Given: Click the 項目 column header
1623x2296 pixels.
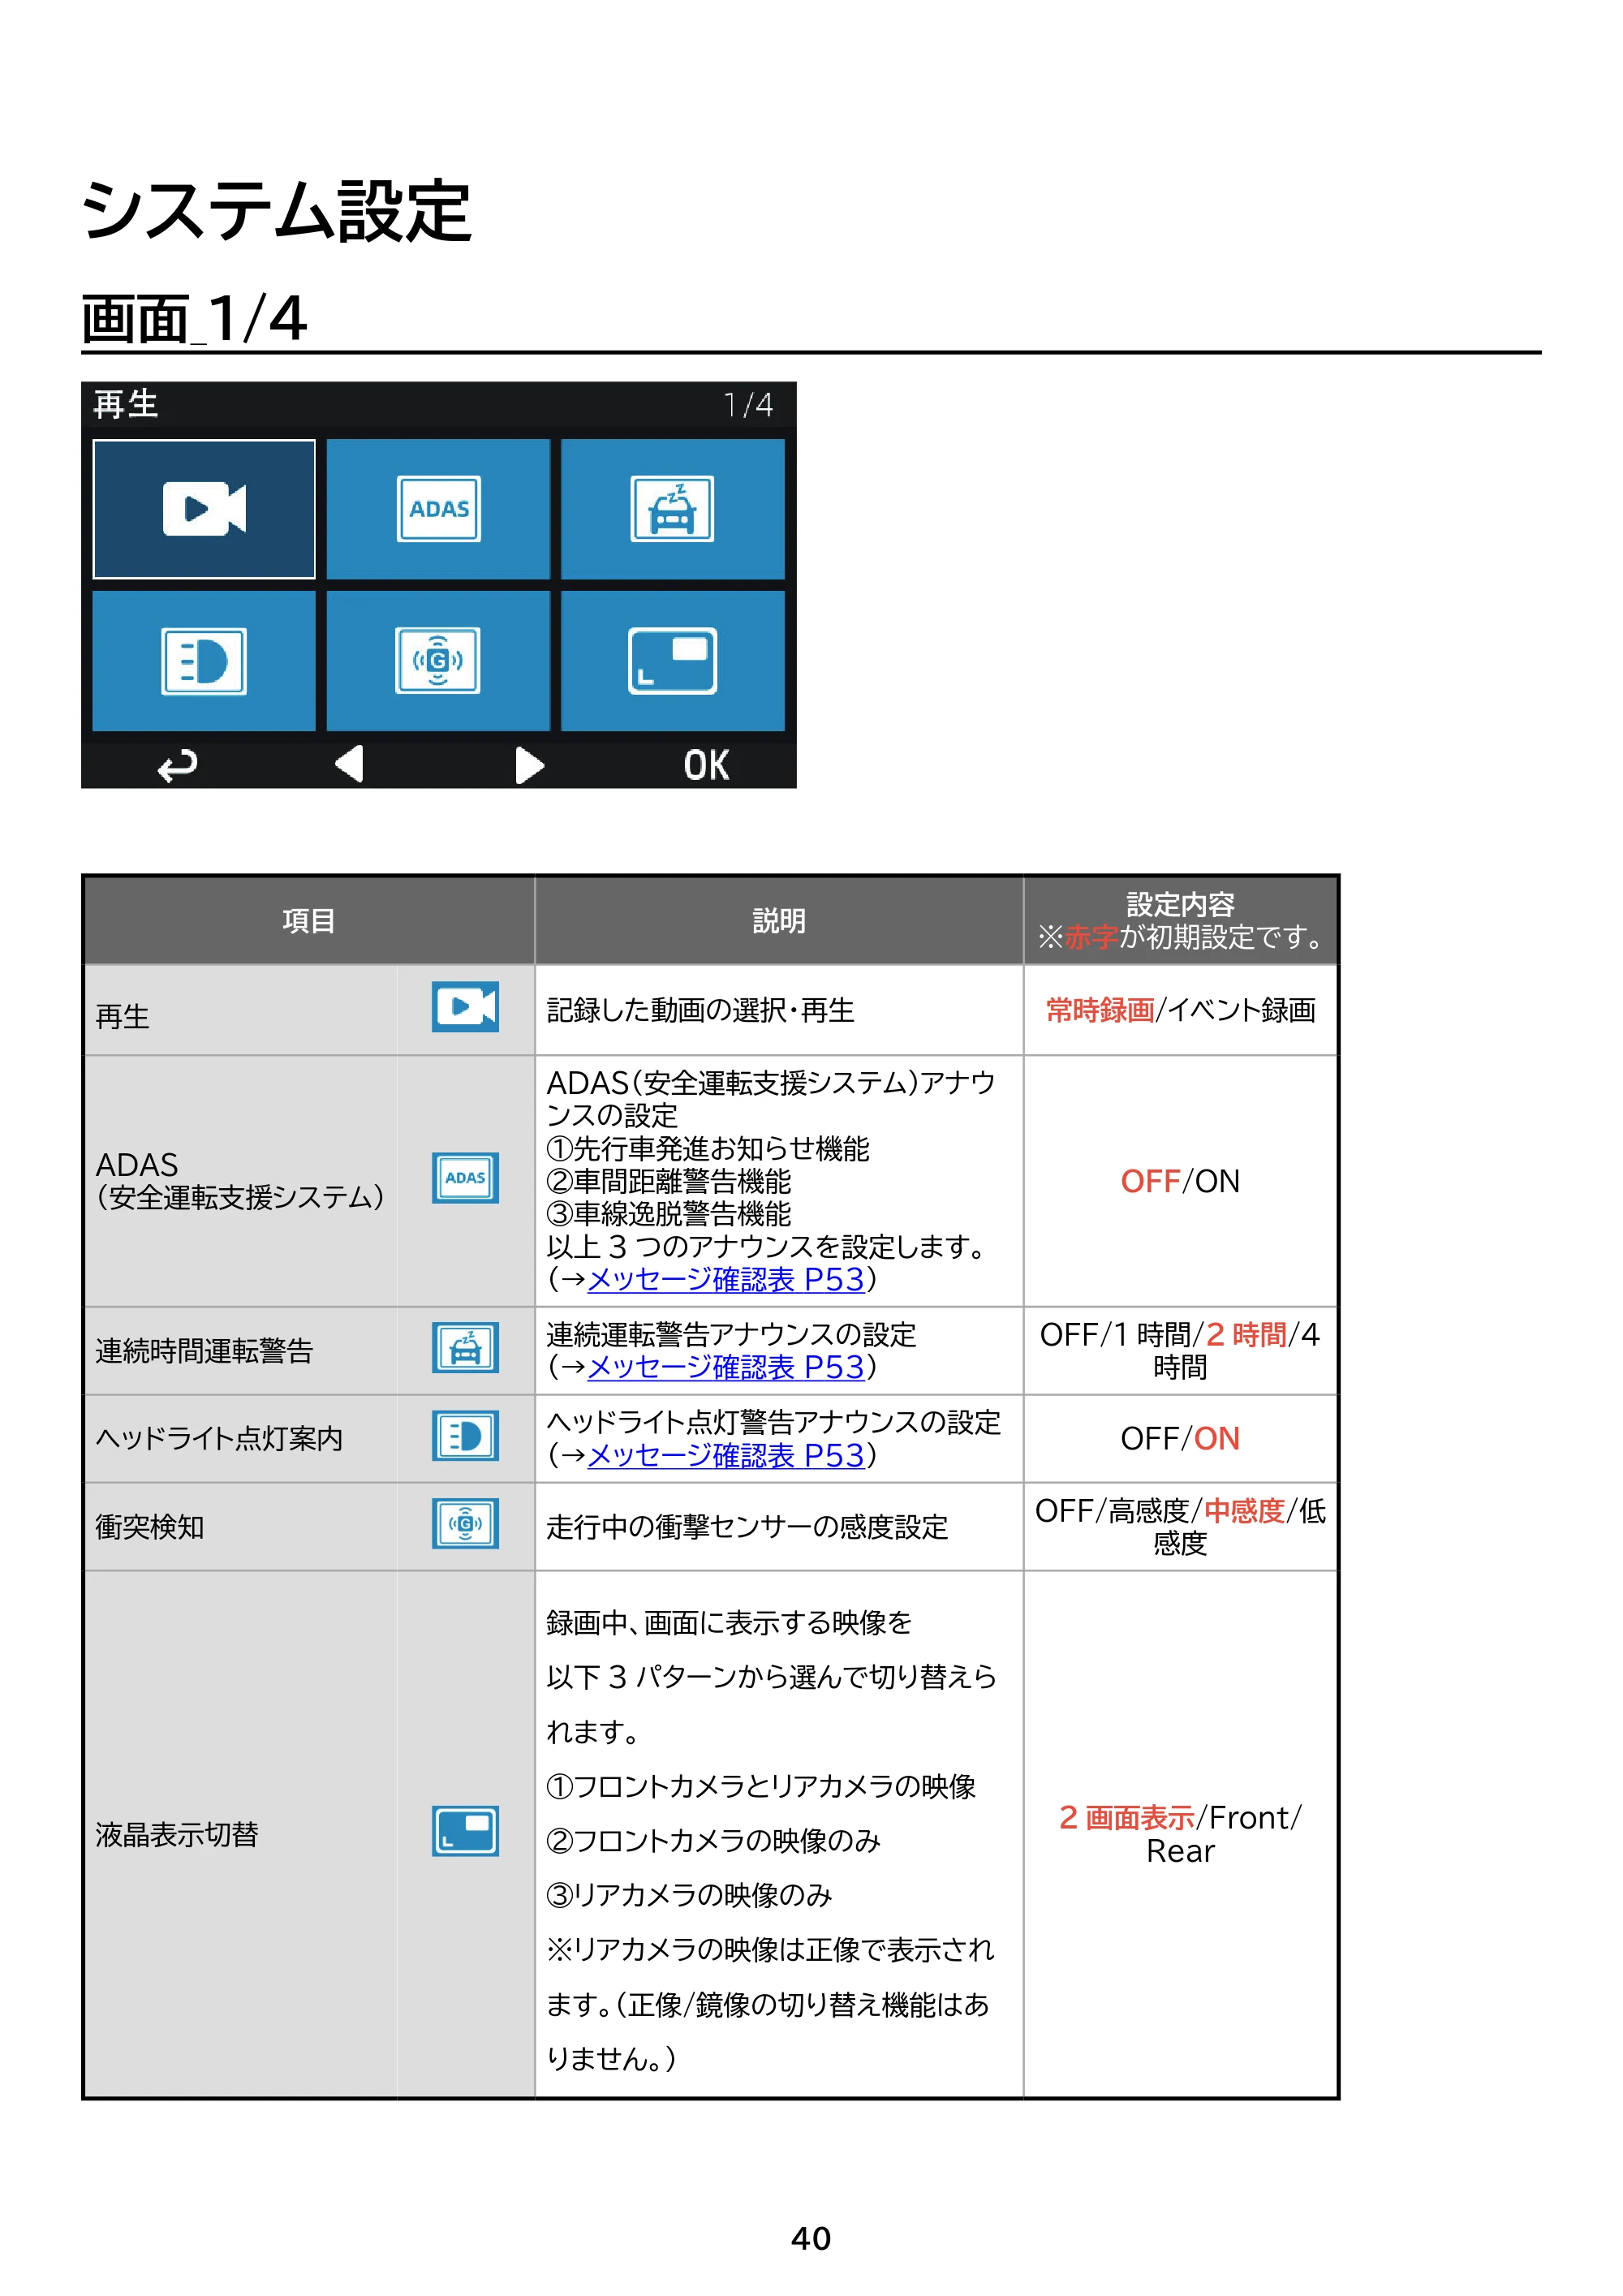Looking at the screenshot, I should coord(309,921).
